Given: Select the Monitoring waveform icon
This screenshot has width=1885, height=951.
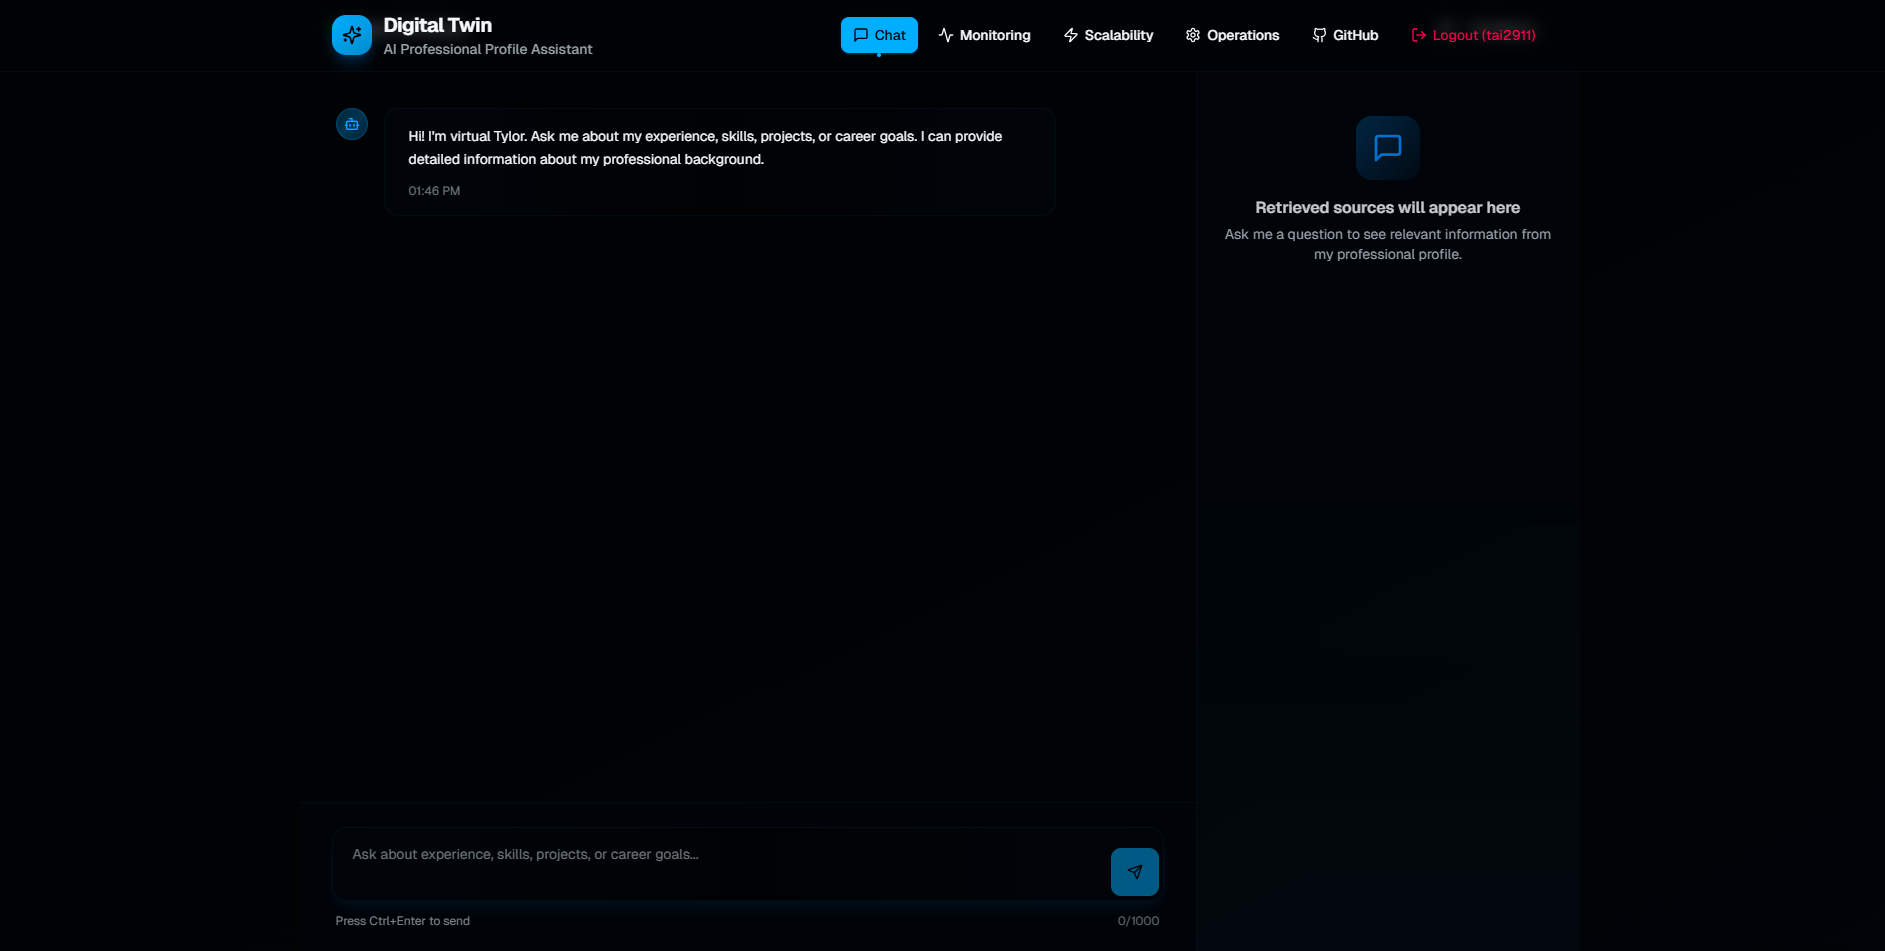Looking at the screenshot, I should pos(945,34).
